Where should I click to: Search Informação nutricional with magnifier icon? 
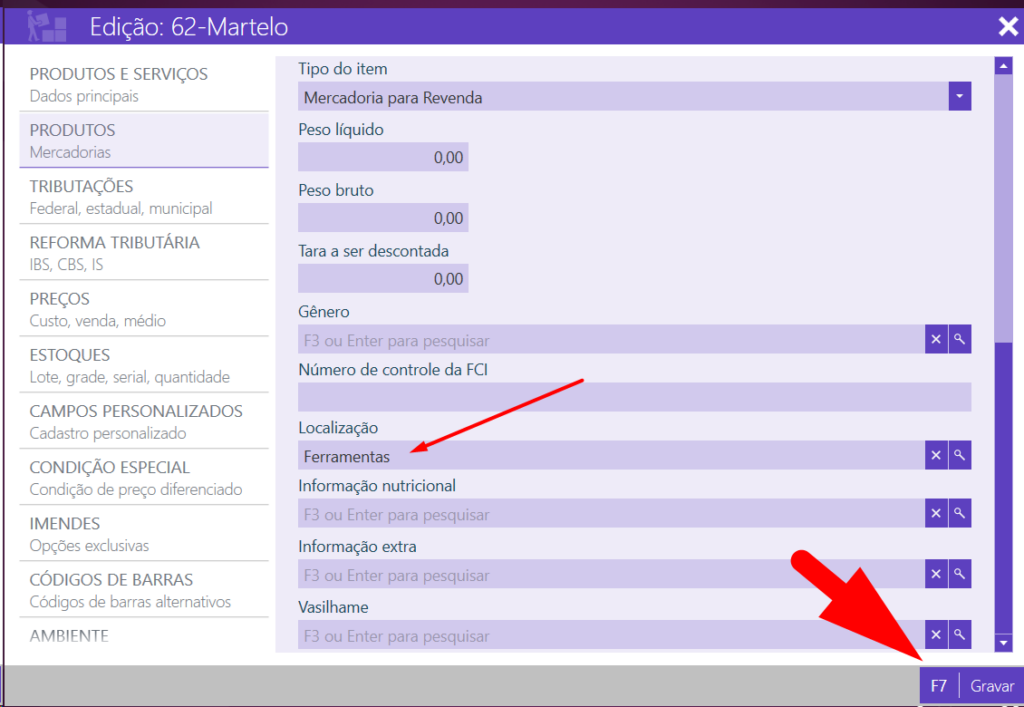tap(960, 514)
